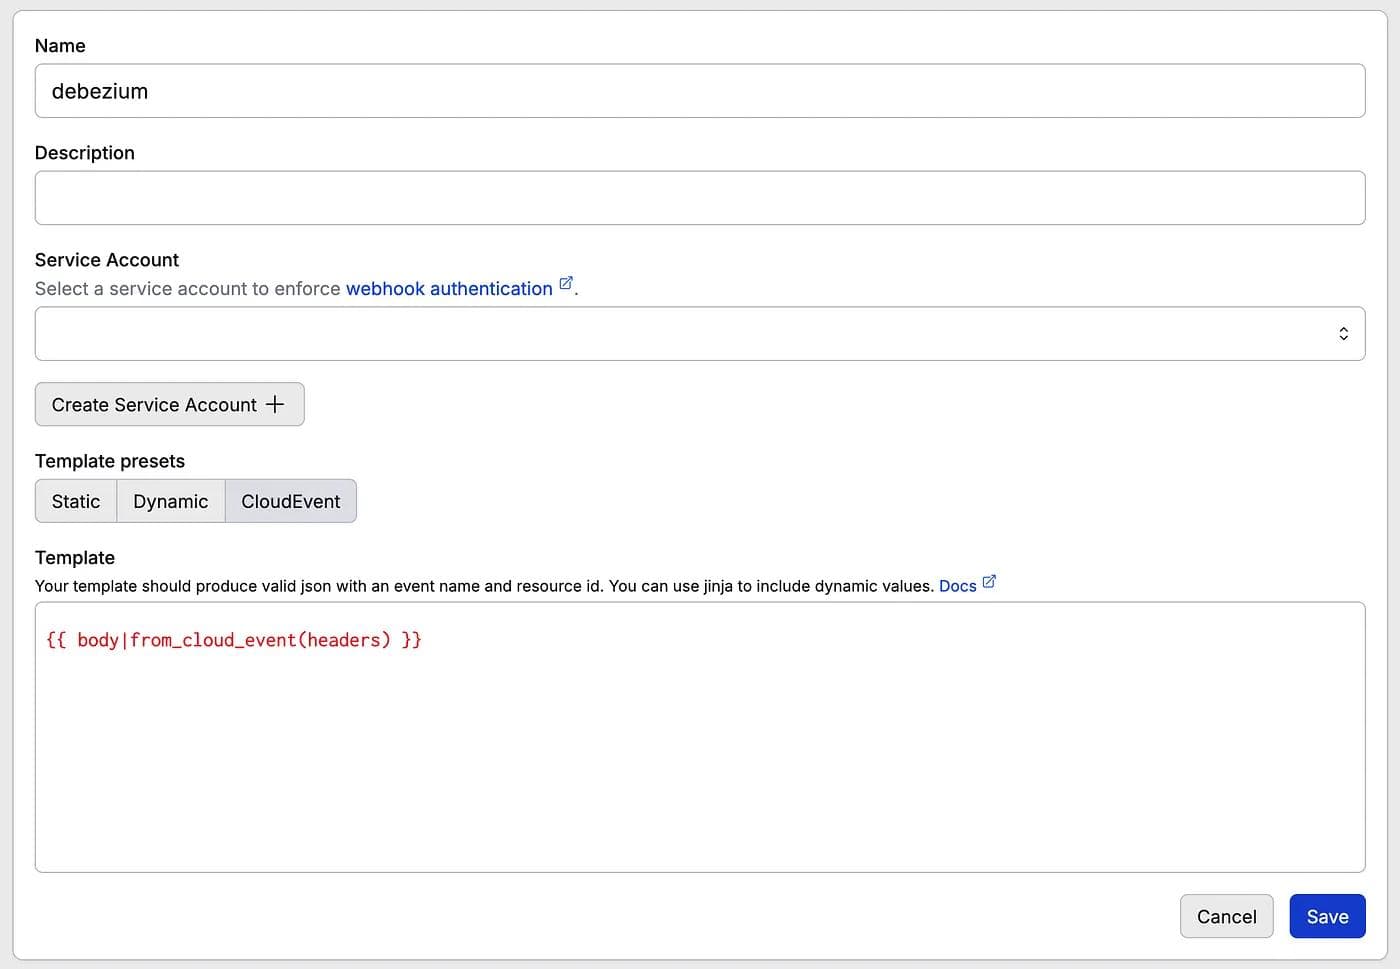The width and height of the screenshot is (1400, 969).
Task: Click the Template presets label
Action: (110, 461)
